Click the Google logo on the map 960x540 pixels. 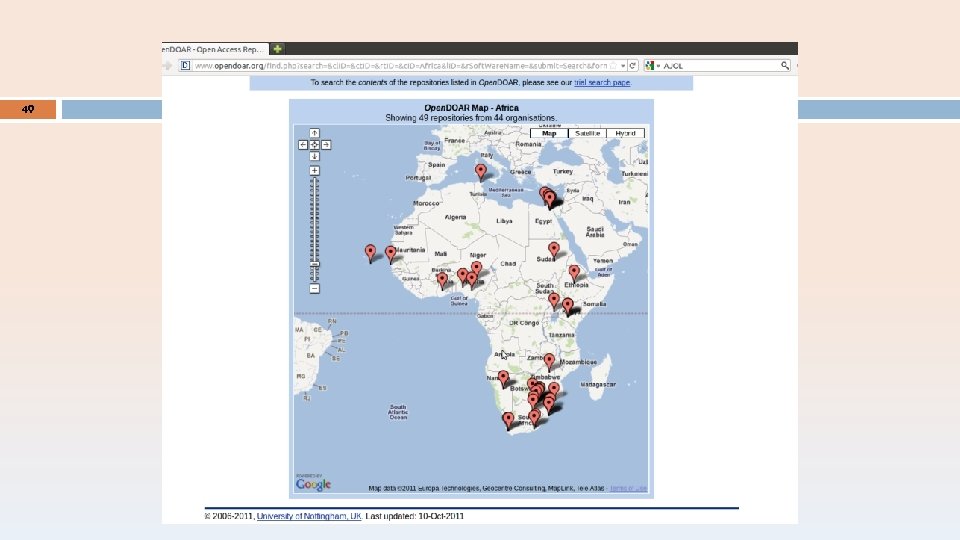[x=313, y=484]
